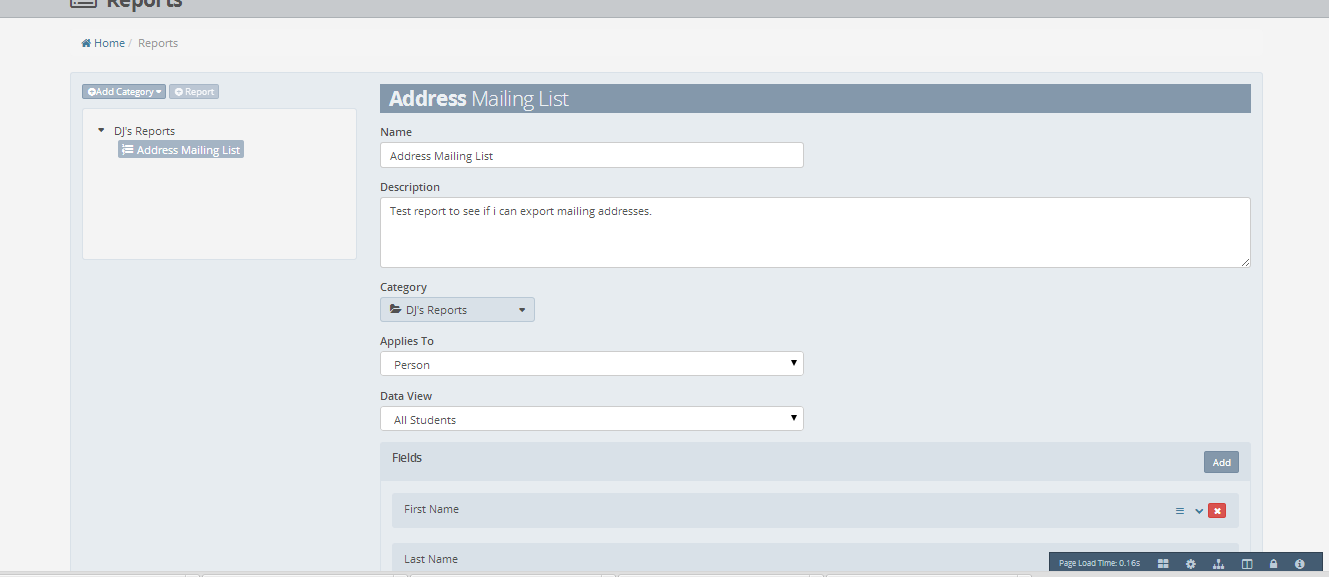
Task: Click the child pages hierarchy icon
Action: point(1218,564)
